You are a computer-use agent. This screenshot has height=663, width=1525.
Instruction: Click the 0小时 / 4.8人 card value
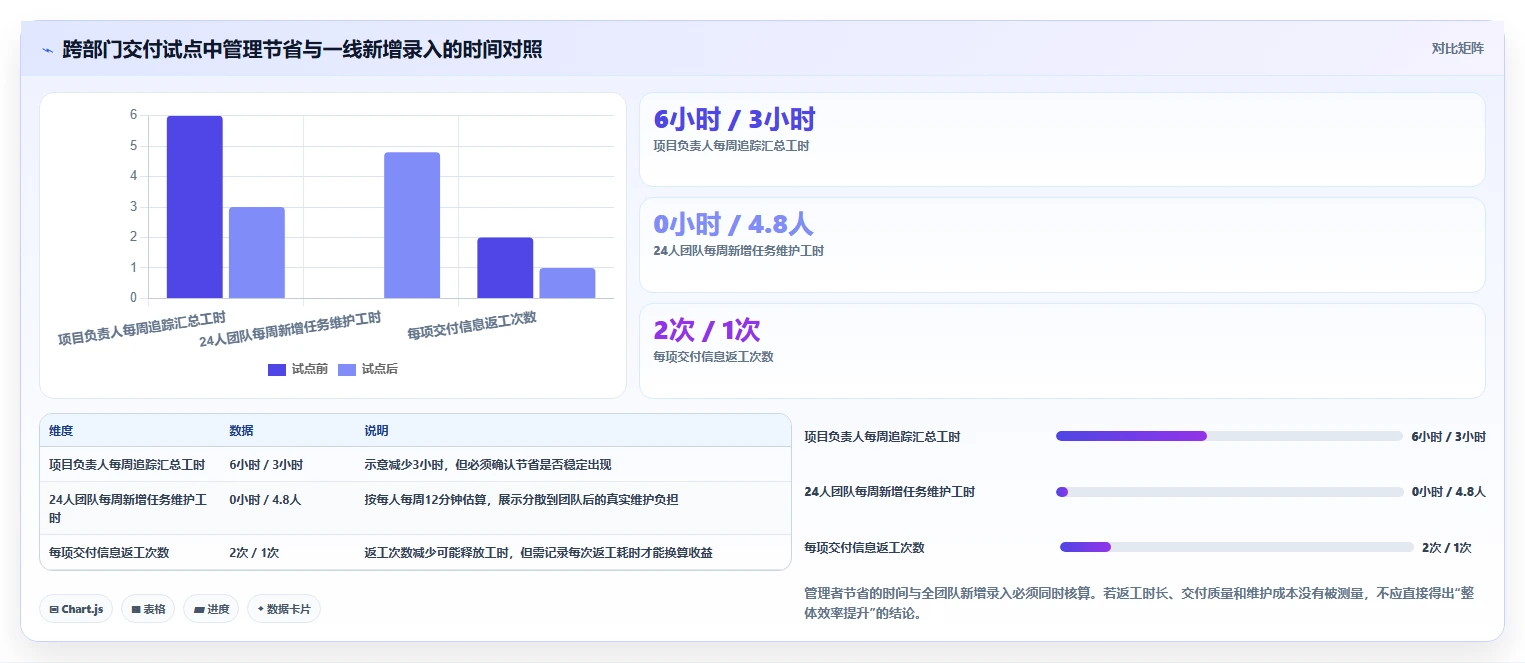click(733, 225)
